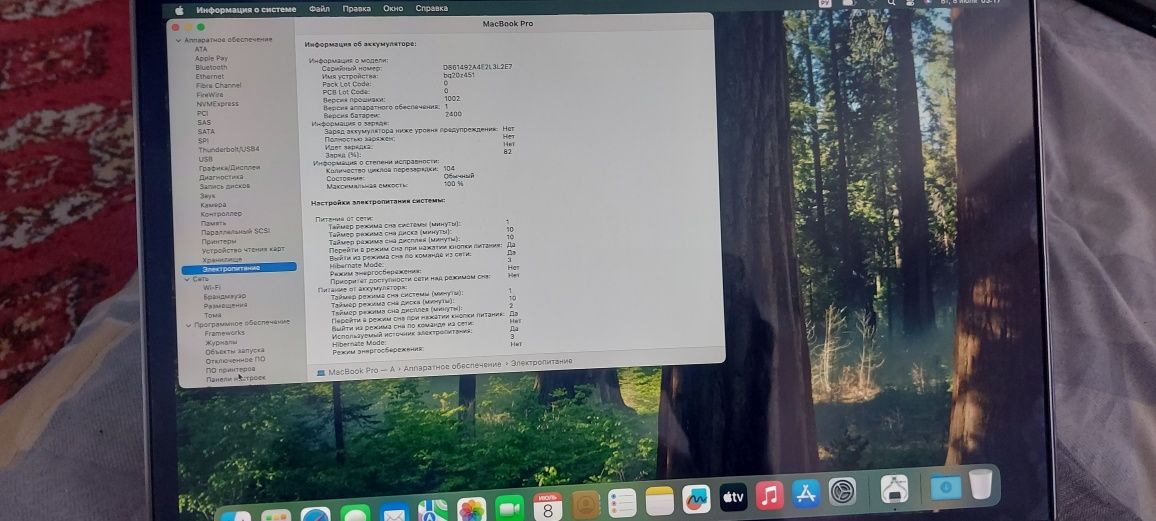Image resolution: width=1156 pixels, height=521 pixels.
Task: Select Размещения in the sidebar
Action: pos(226,306)
